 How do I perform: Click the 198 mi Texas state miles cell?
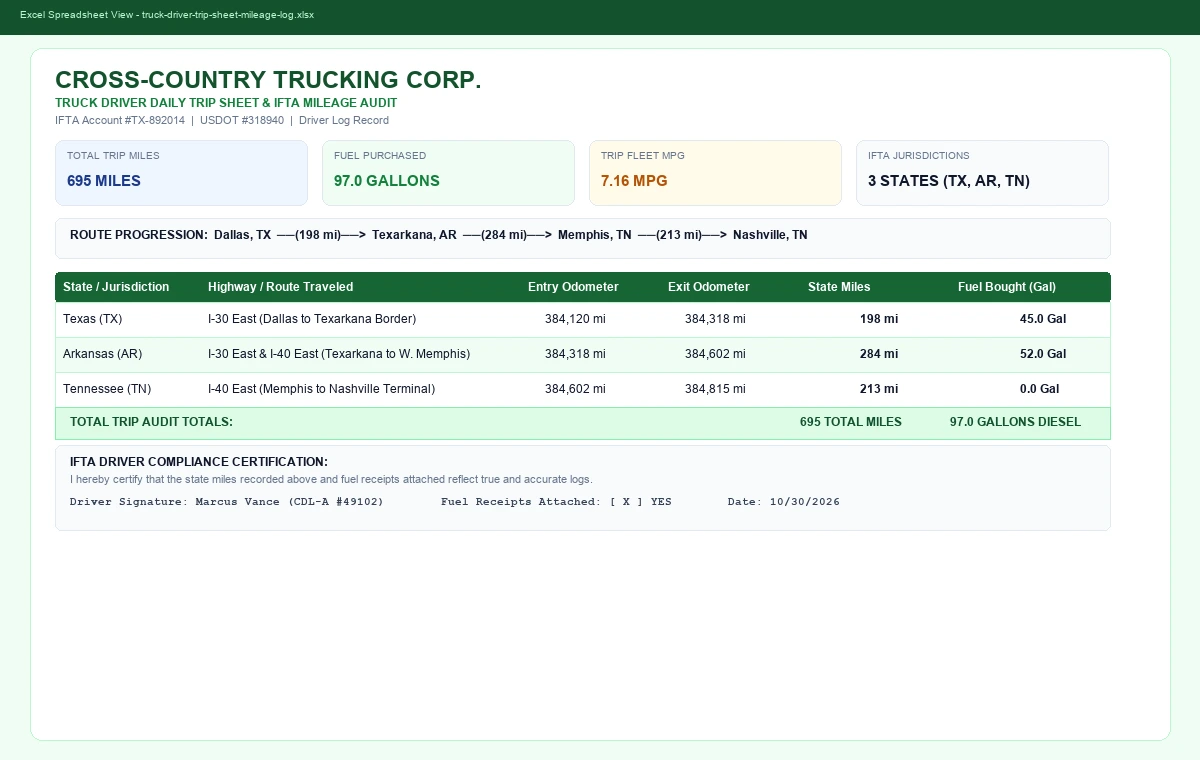point(879,319)
